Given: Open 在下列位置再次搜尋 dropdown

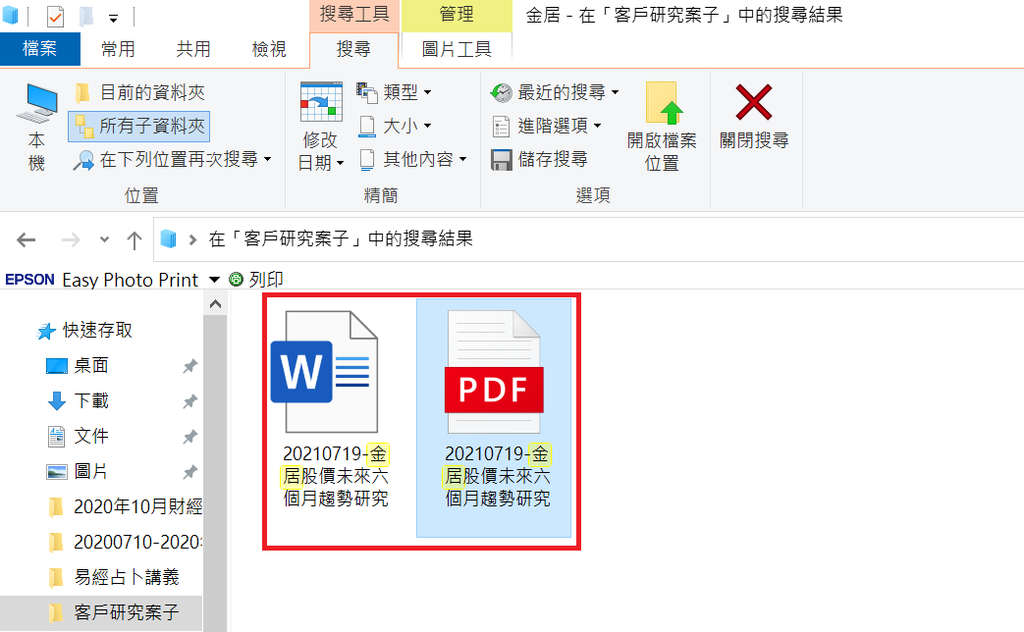Looking at the screenshot, I should tap(172, 159).
